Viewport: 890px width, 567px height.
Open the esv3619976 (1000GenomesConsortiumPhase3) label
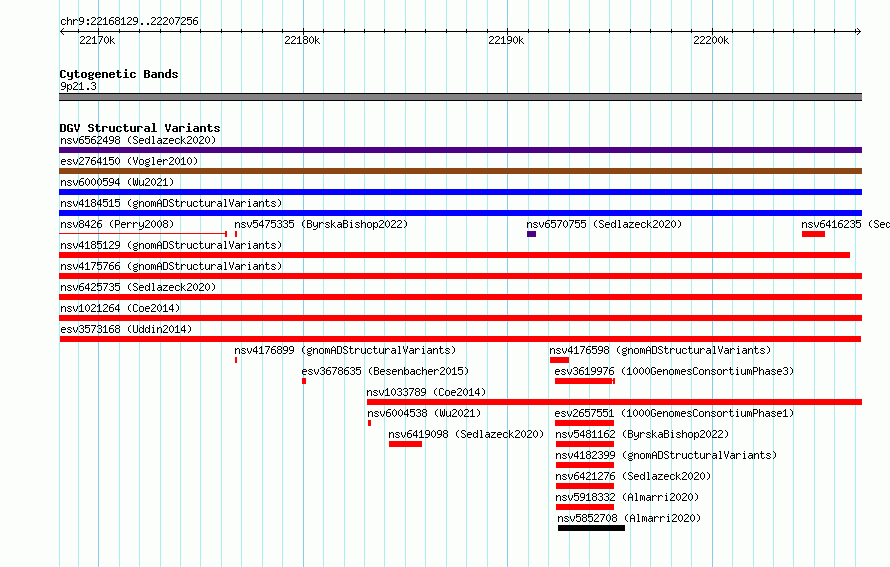pyautogui.click(x=674, y=371)
